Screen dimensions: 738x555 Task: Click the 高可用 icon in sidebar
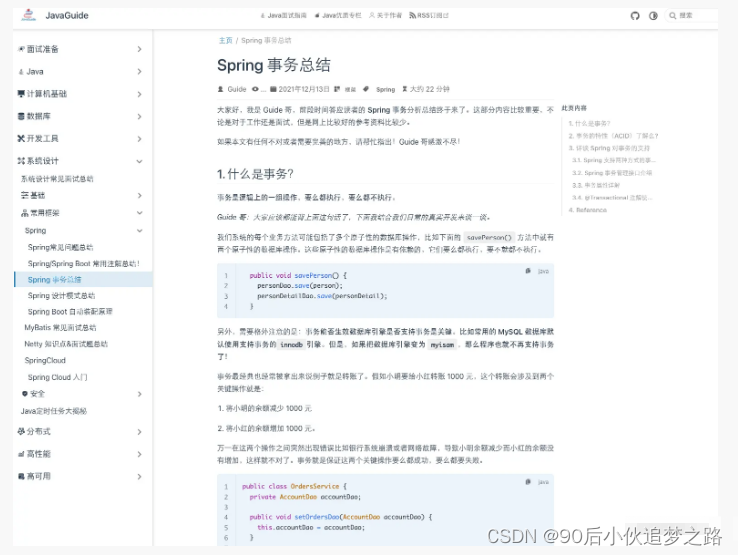(21, 476)
